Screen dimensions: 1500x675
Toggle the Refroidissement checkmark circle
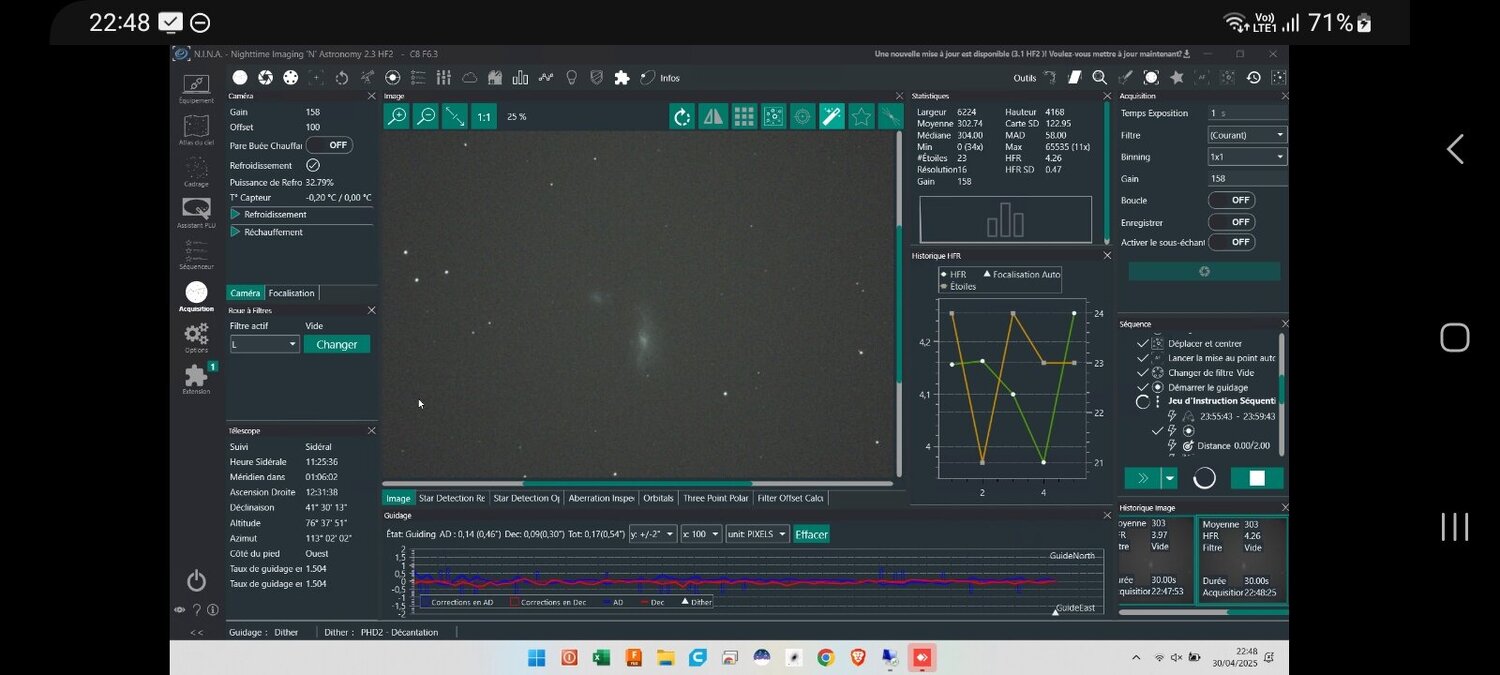coord(313,165)
